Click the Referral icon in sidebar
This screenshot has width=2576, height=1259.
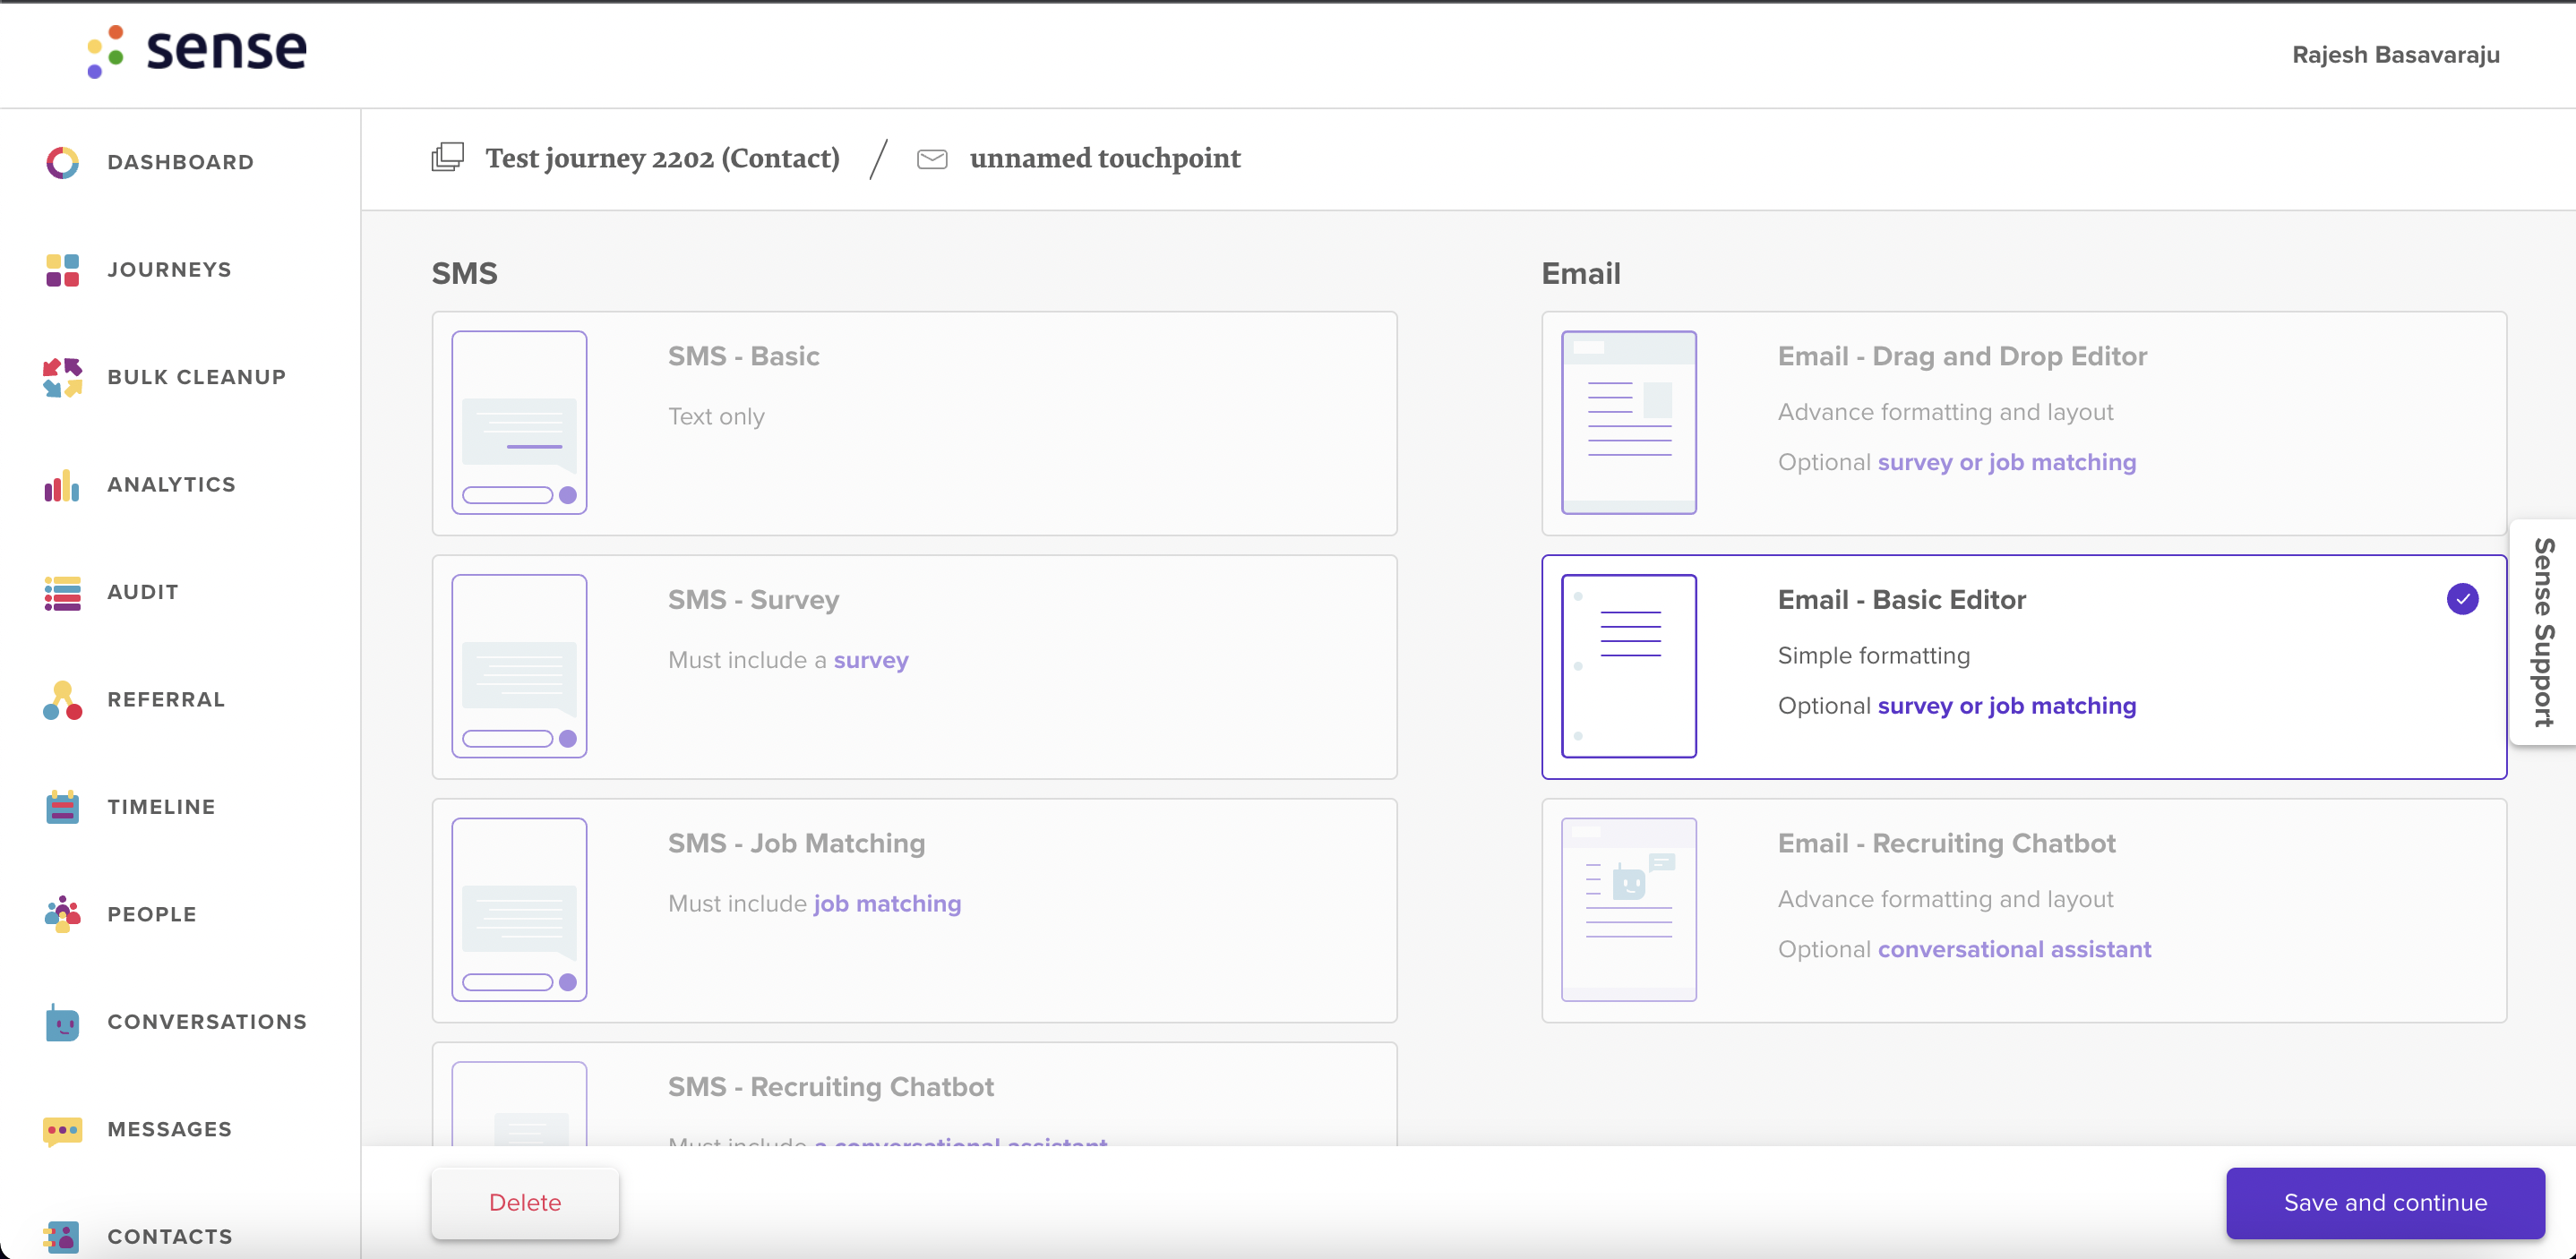click(61, 698)
